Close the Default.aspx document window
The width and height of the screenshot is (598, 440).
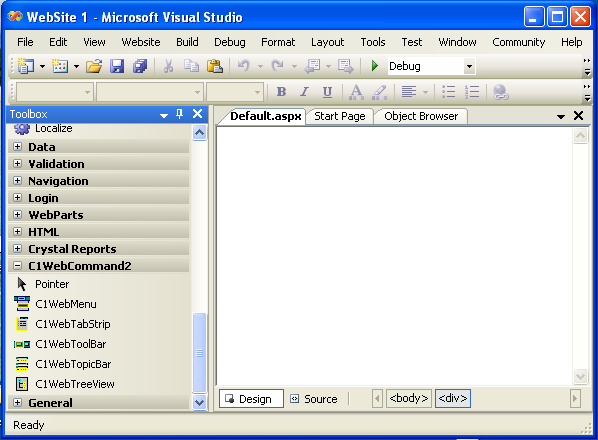[578, 116]
